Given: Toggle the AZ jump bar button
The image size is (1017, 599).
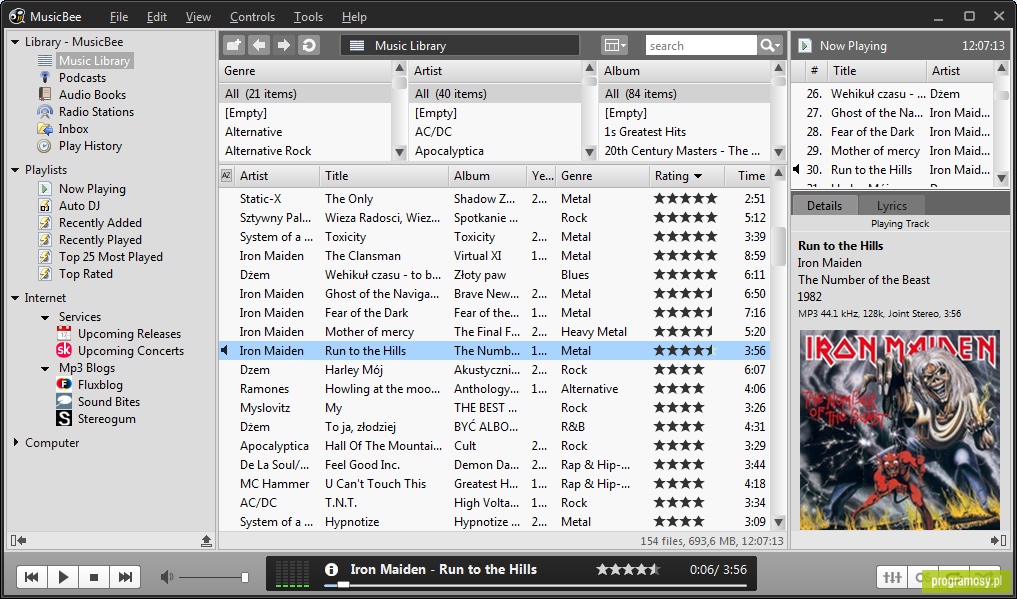Looking at the screenshot, I should tap(226, 176).
